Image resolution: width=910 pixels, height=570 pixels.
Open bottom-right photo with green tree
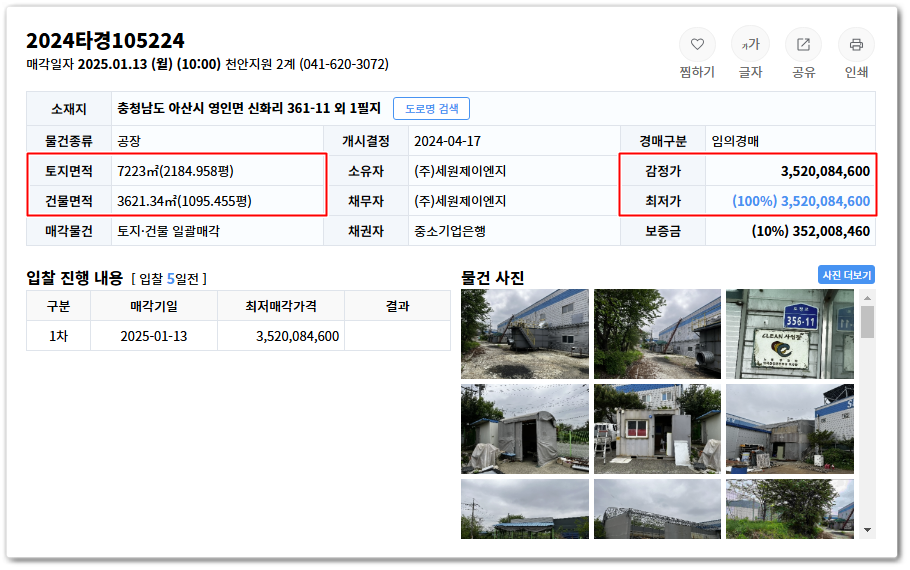point(789,508)
